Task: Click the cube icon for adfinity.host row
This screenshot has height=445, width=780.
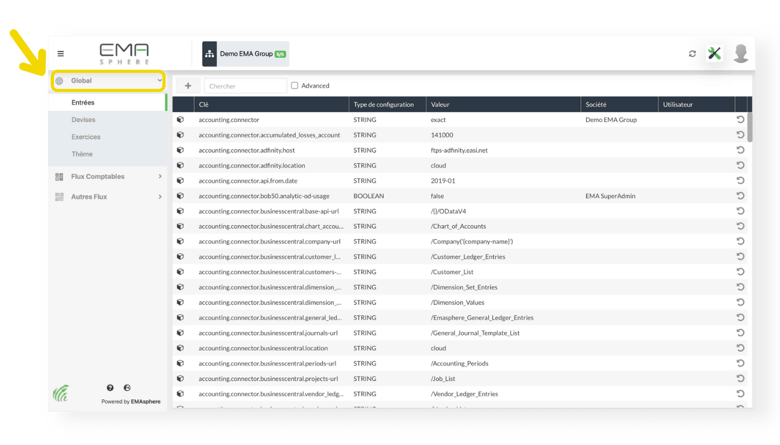Action: pos(180,150)
